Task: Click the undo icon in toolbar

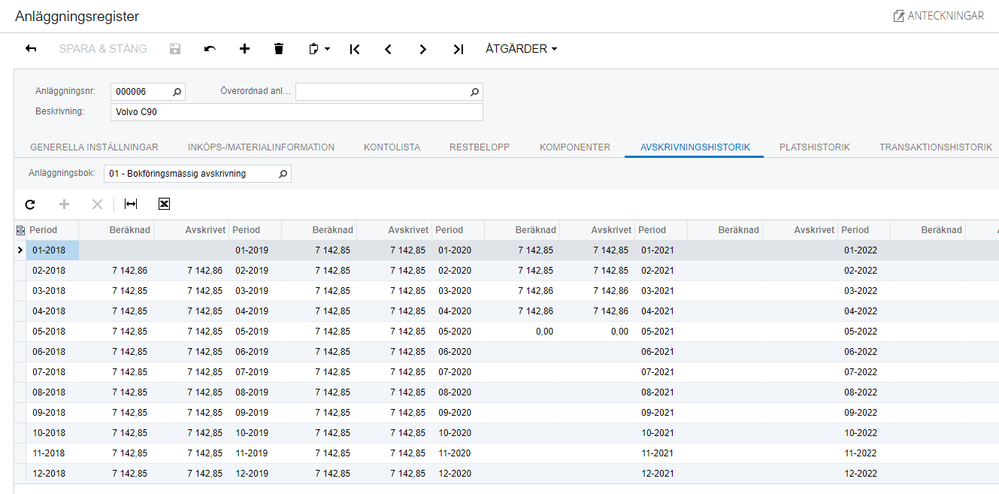Action: (209, 49)
